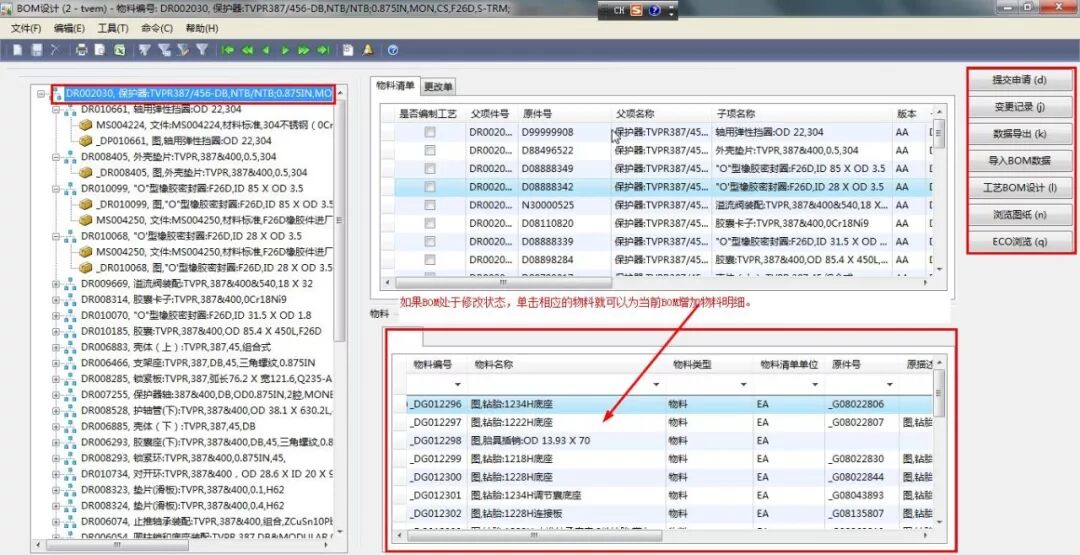This screenshot has height=555, width=1080.
Task: Click the orange S input method icon
Action: 637,10
